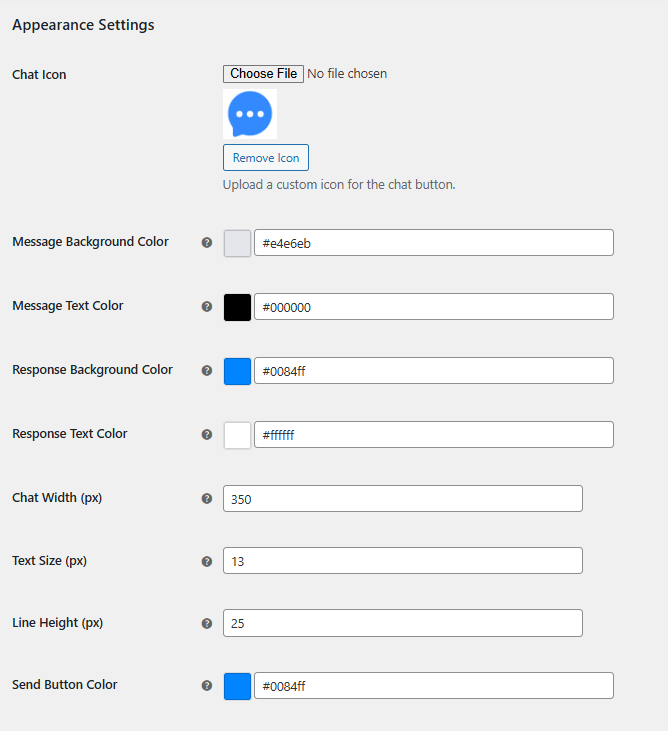
Task: Click the Chat Width input field
Action: tap(402, 498)
